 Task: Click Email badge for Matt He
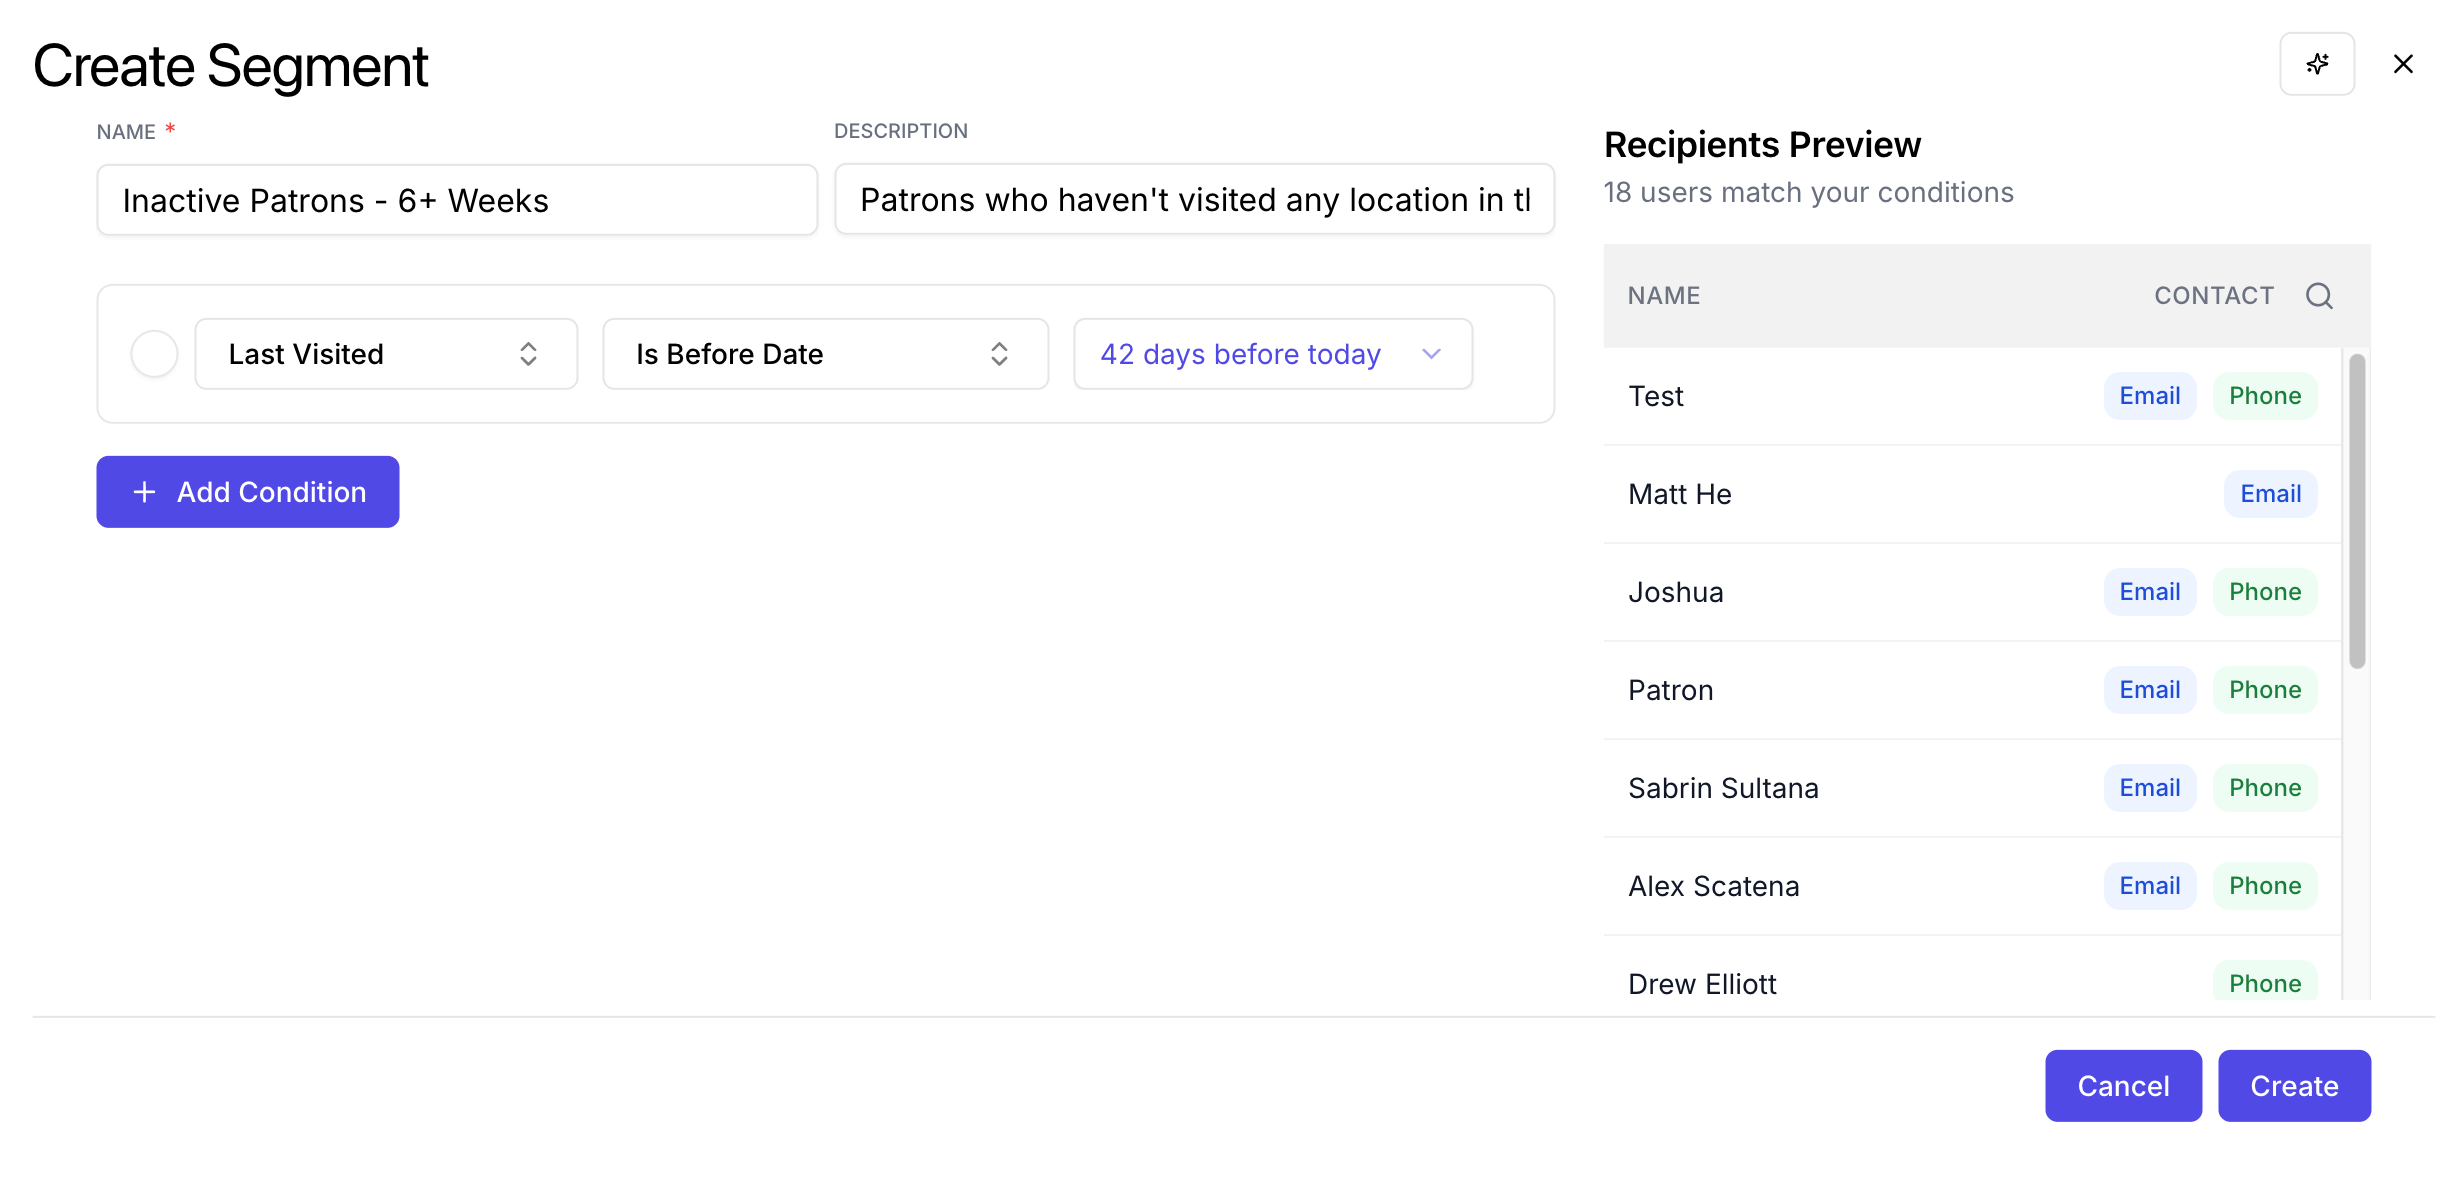tap(2270, 494)
